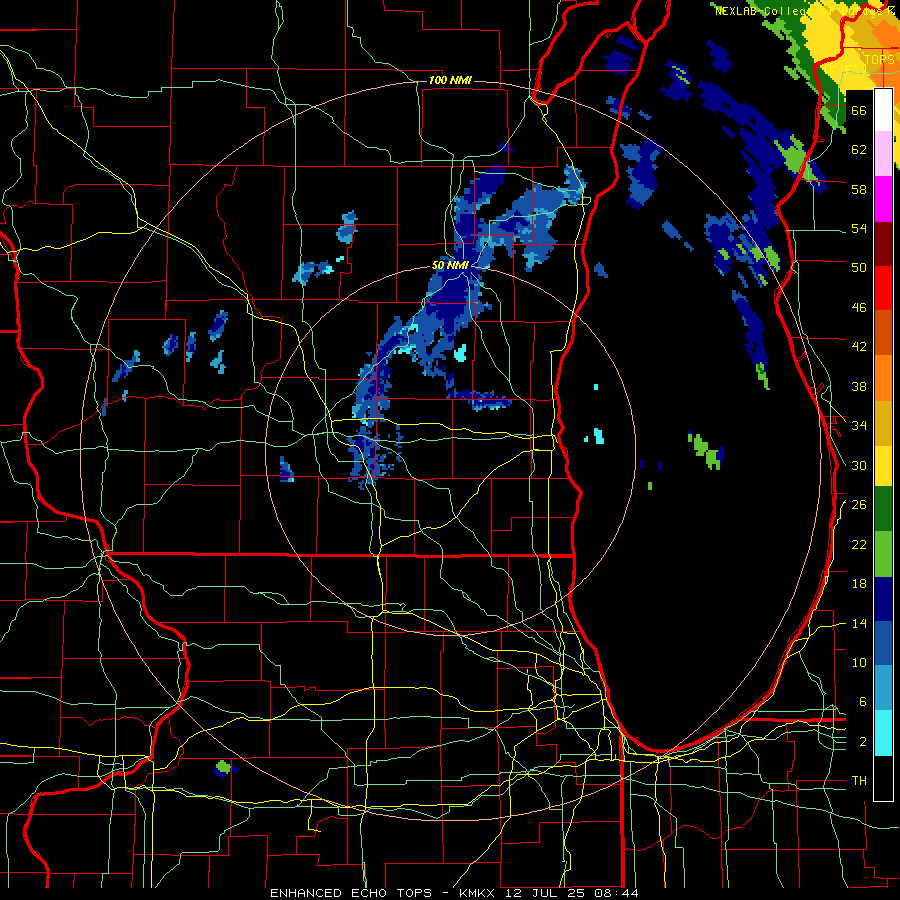The image size is (900, 900).
Task: Click the "100 NMI" range ring label
Action: coord(450,80)
